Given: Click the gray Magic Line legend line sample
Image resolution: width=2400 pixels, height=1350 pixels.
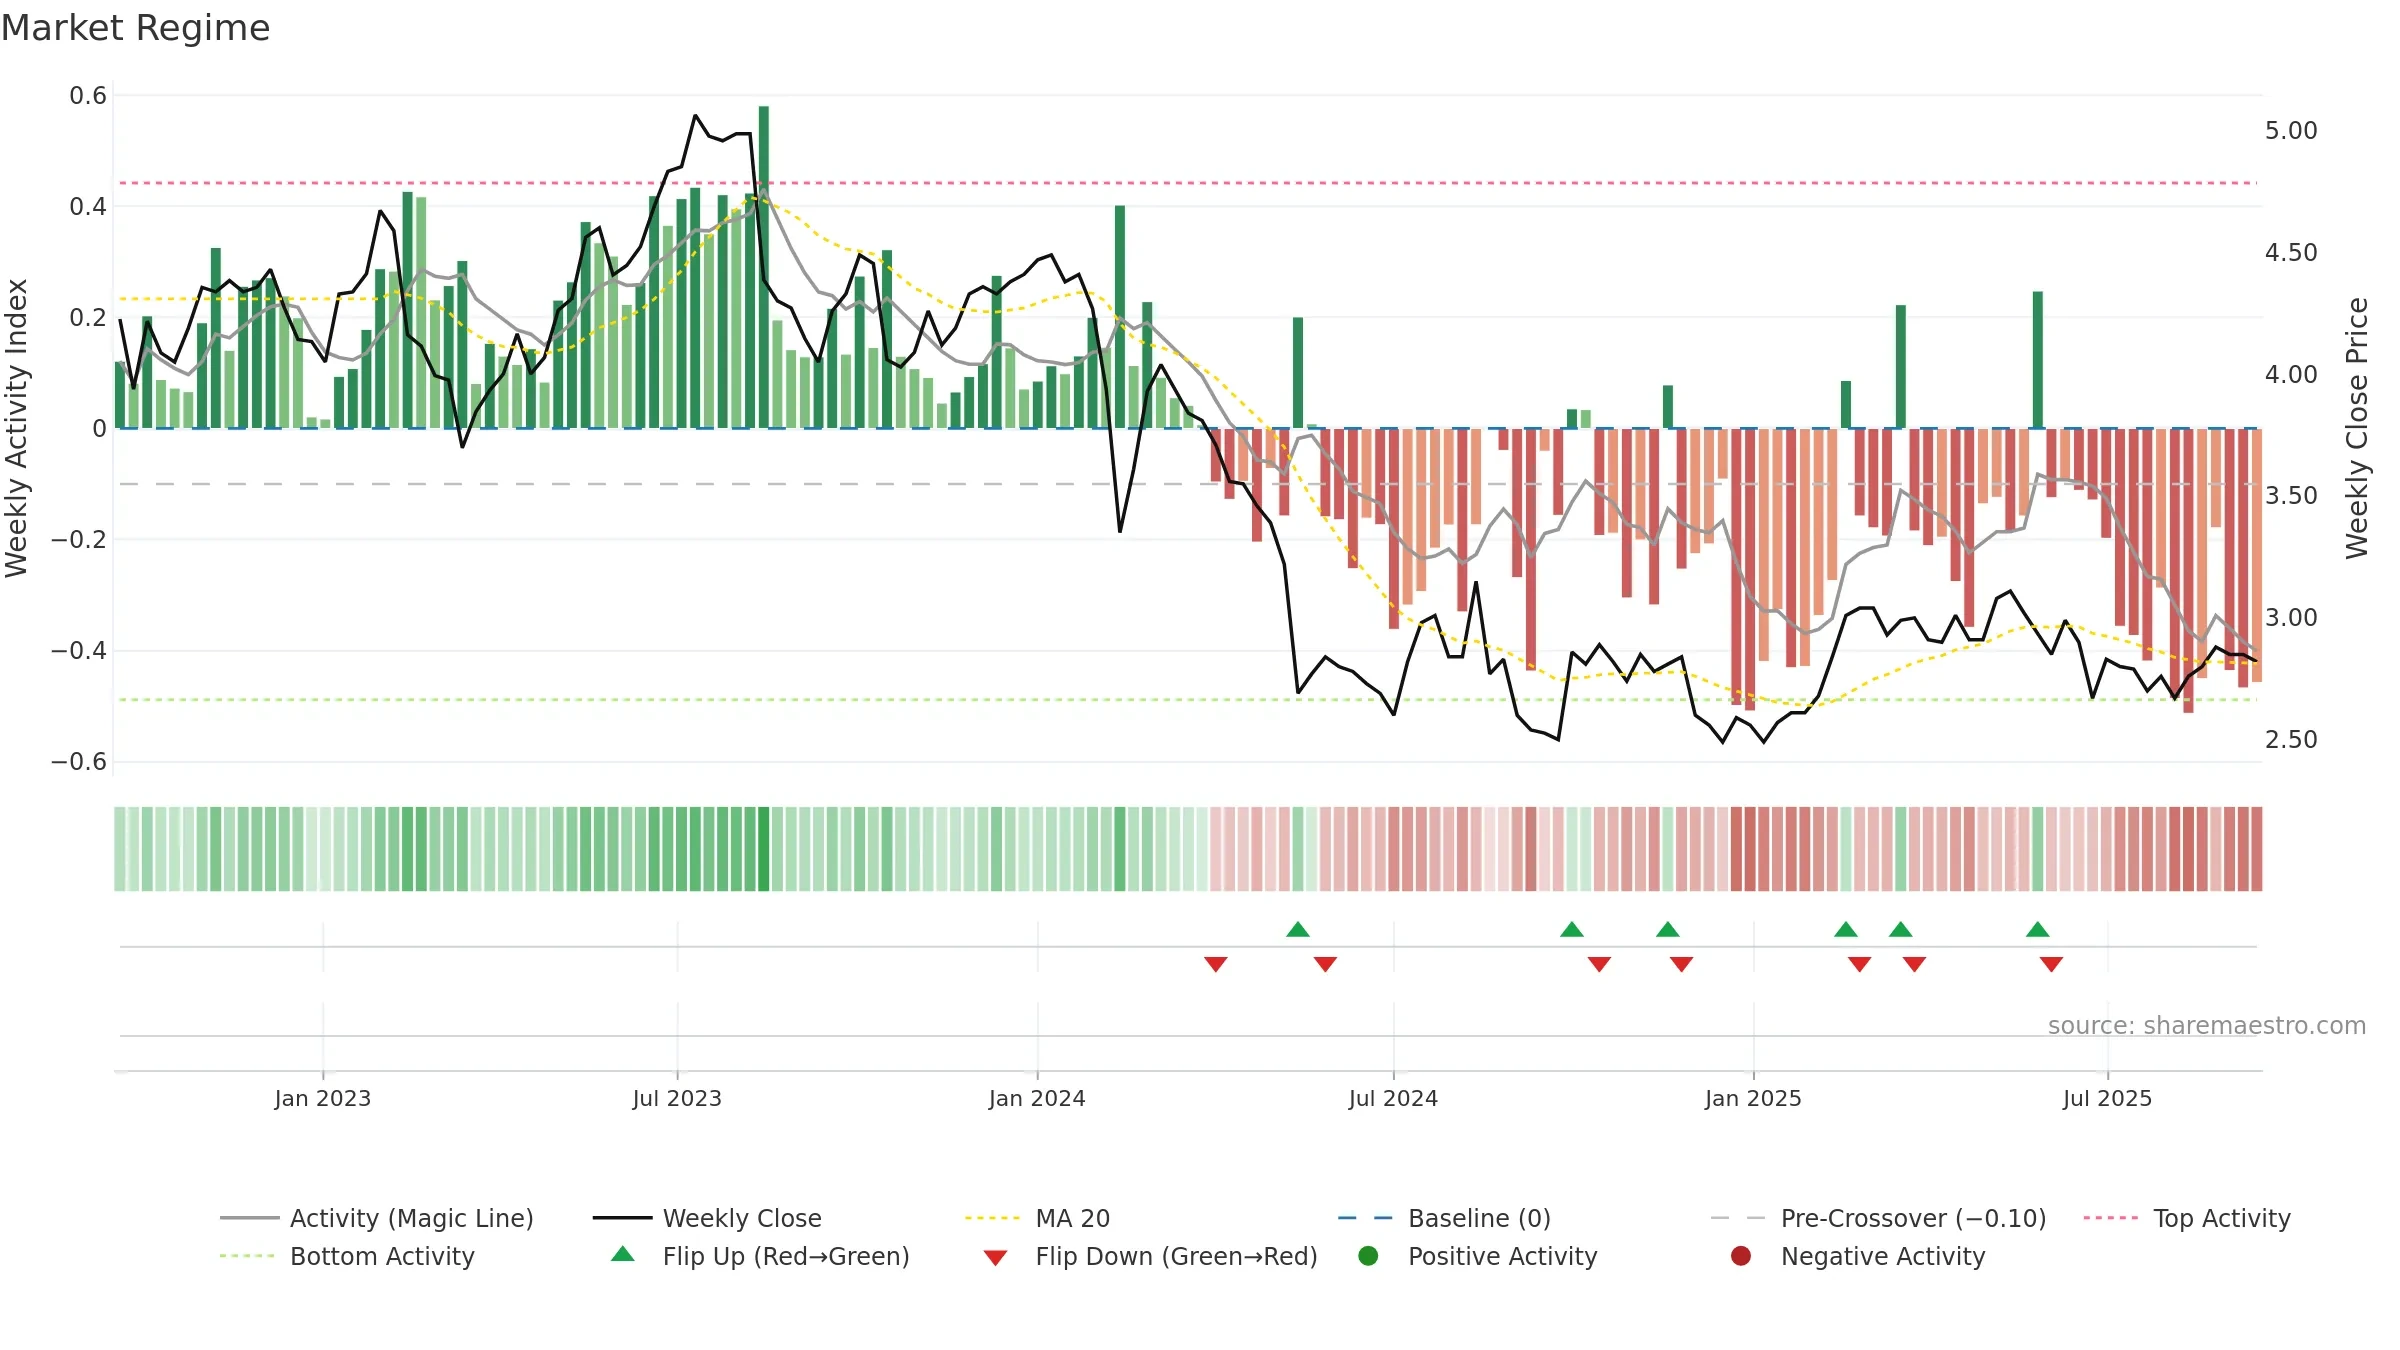Looking at the screenshot, I should 249,1218.
